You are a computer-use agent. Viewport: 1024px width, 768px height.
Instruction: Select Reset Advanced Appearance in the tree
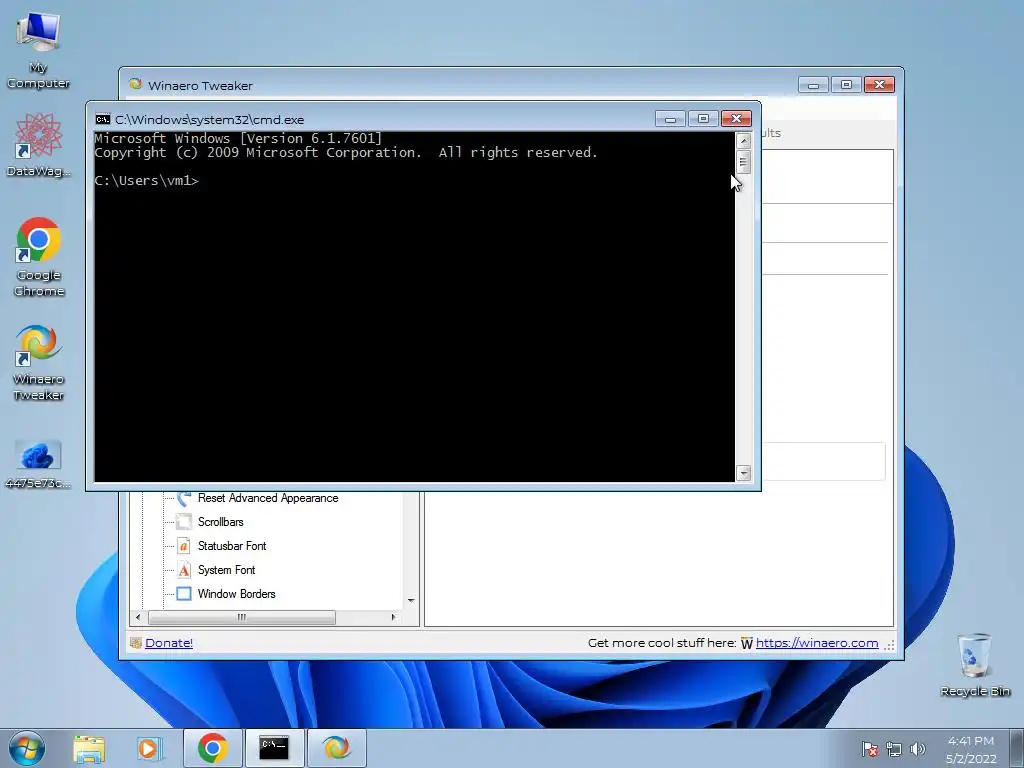(x=268, y=498)
